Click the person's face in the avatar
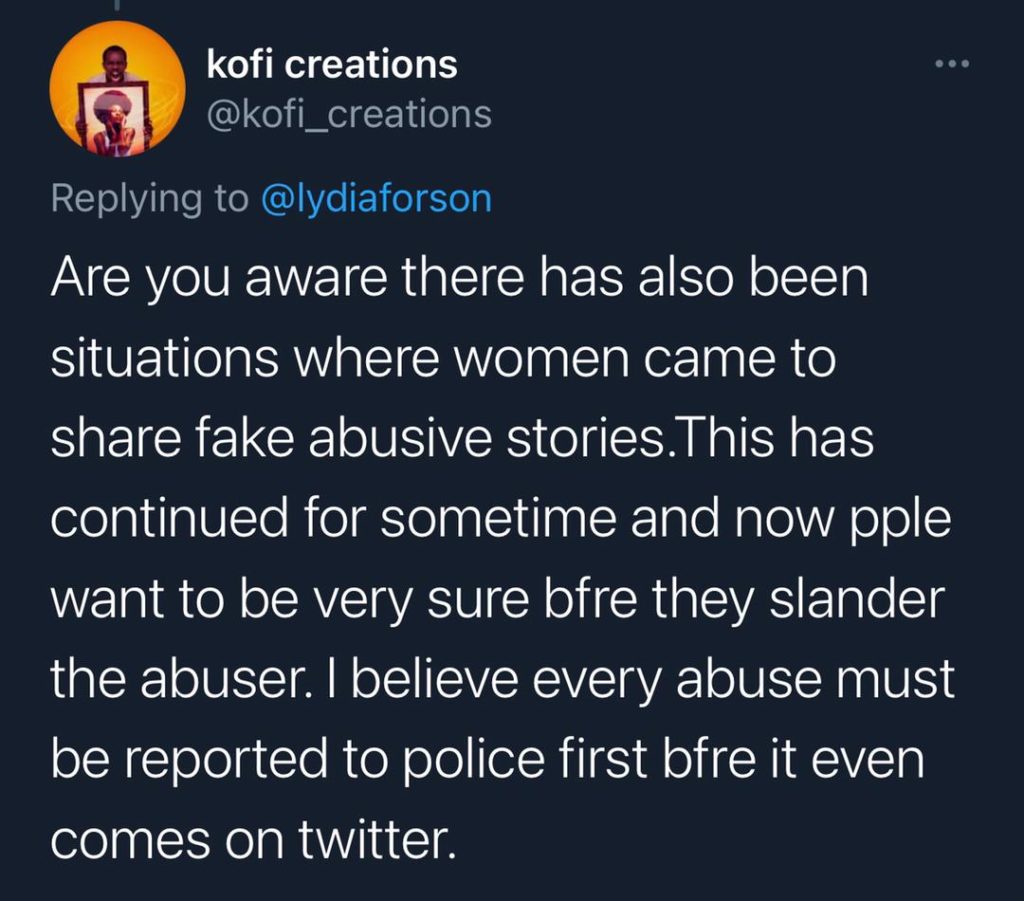 coord(116,61)
